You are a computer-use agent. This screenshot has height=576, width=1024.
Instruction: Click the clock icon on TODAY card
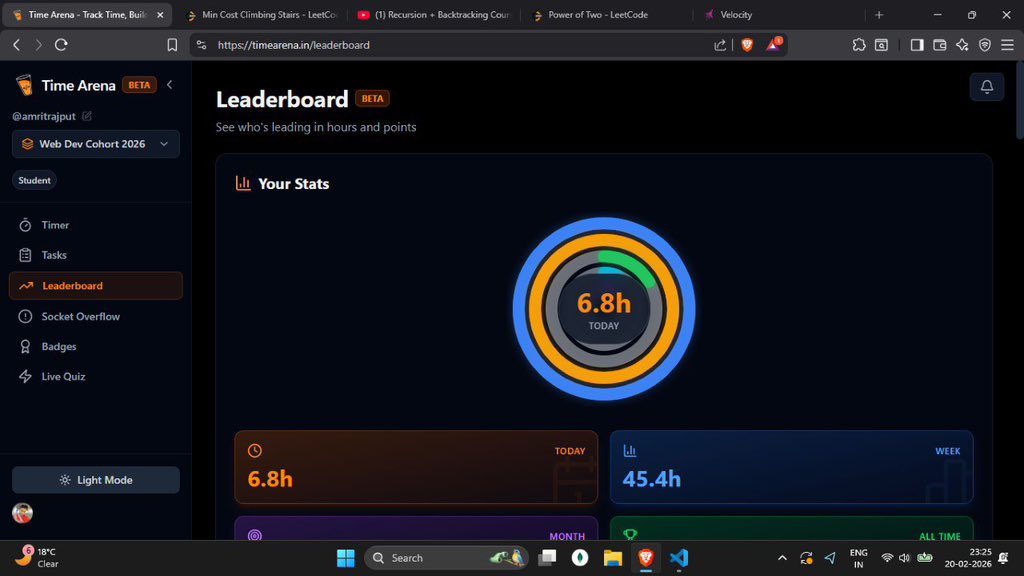tap(255, 451)
